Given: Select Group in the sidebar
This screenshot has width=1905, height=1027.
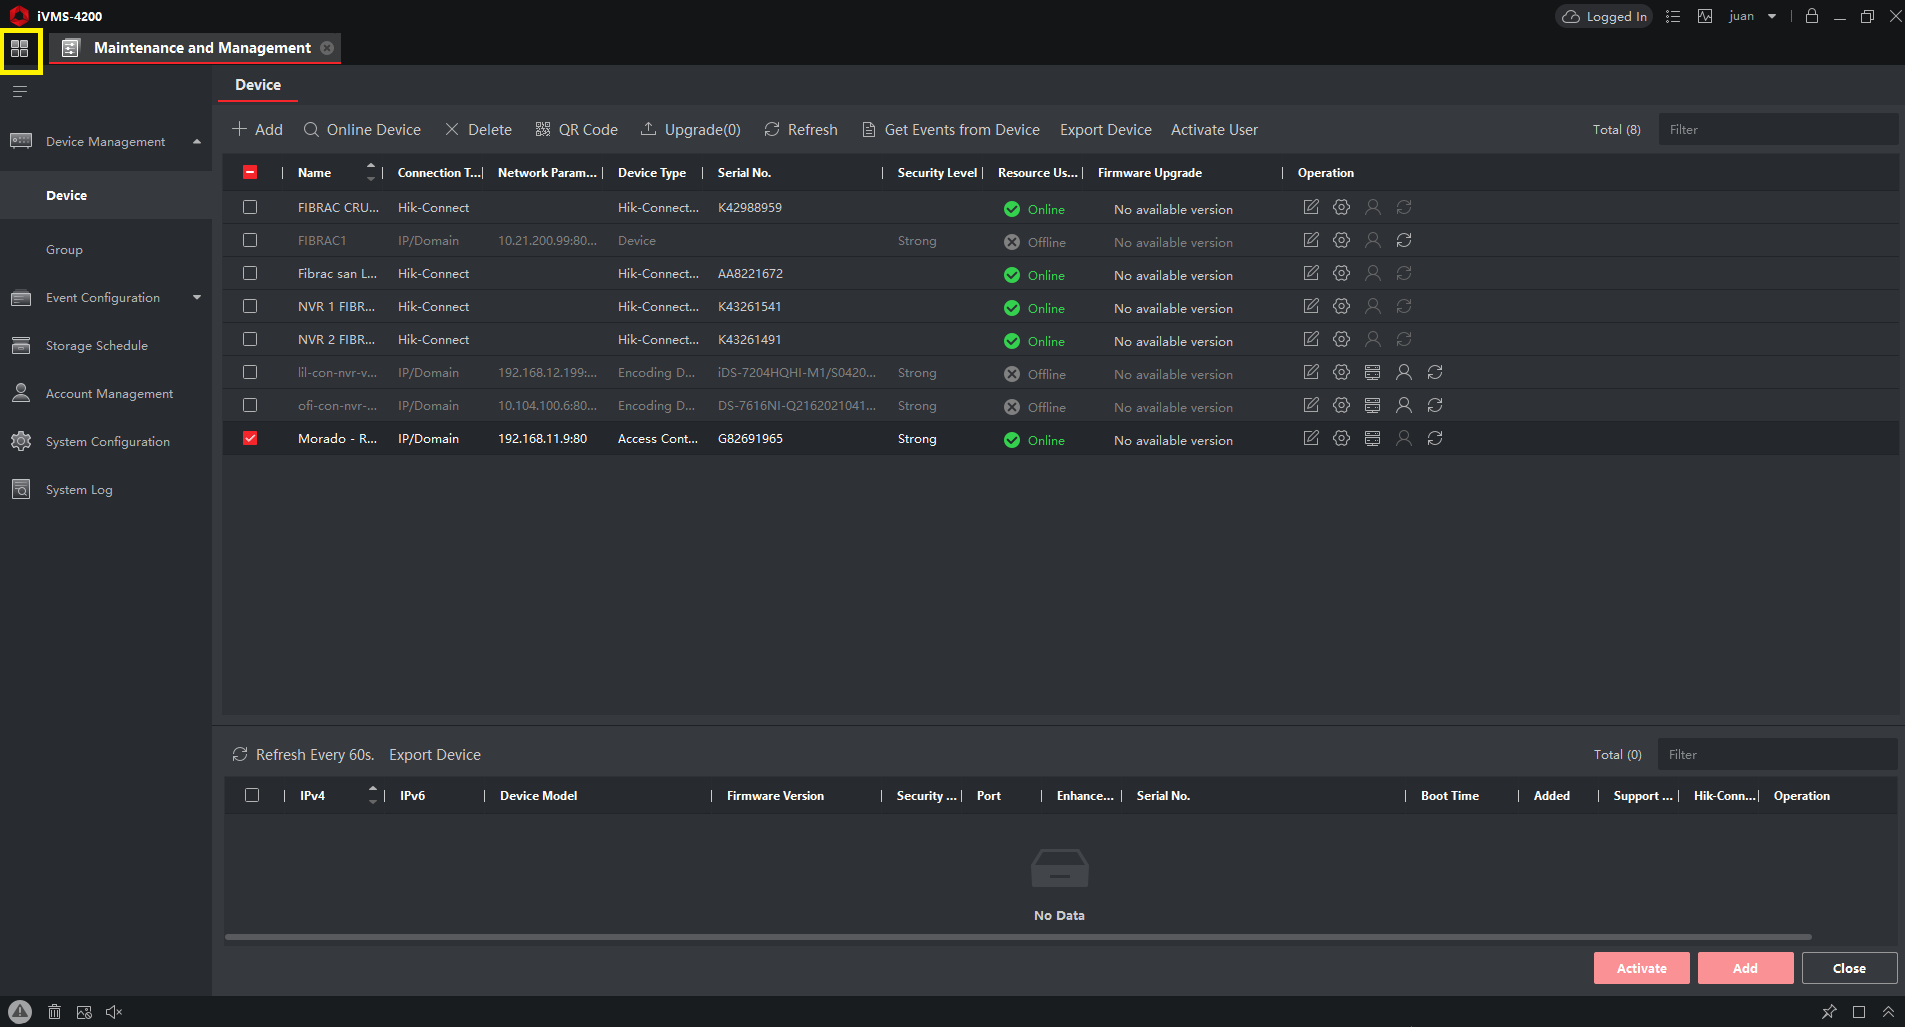Looking at the screenshot, I should click(64, 250).
